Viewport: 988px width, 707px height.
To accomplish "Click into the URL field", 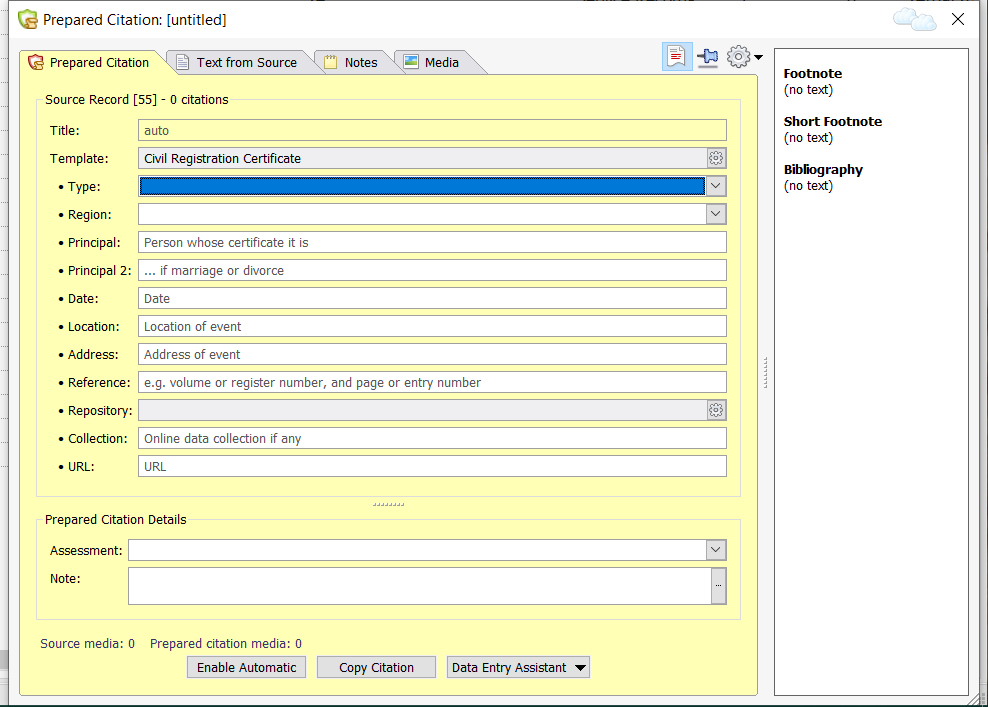I will pos(432,466).
